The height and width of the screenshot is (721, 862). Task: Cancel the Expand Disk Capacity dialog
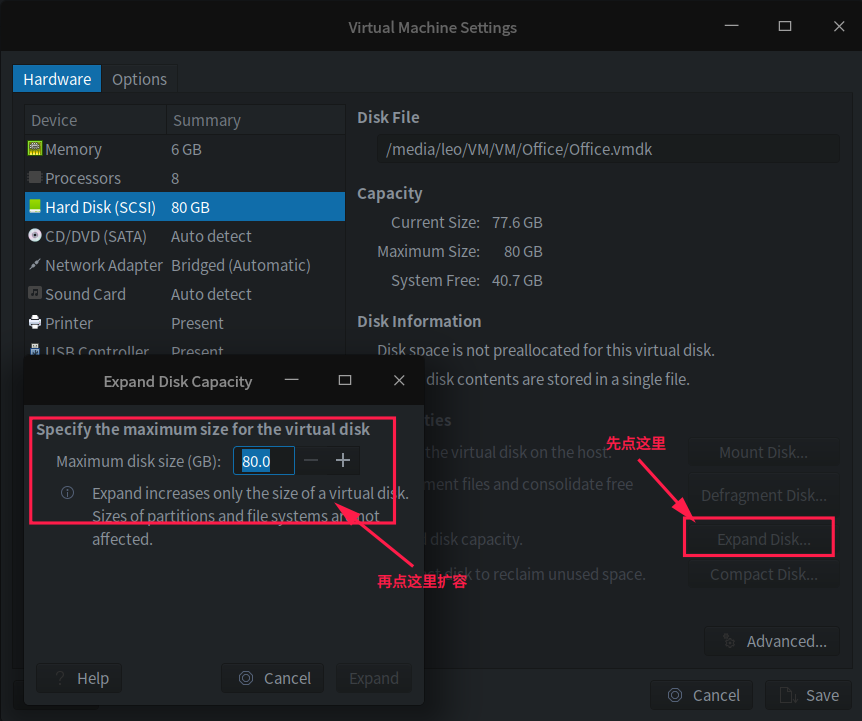click(273, 678)
